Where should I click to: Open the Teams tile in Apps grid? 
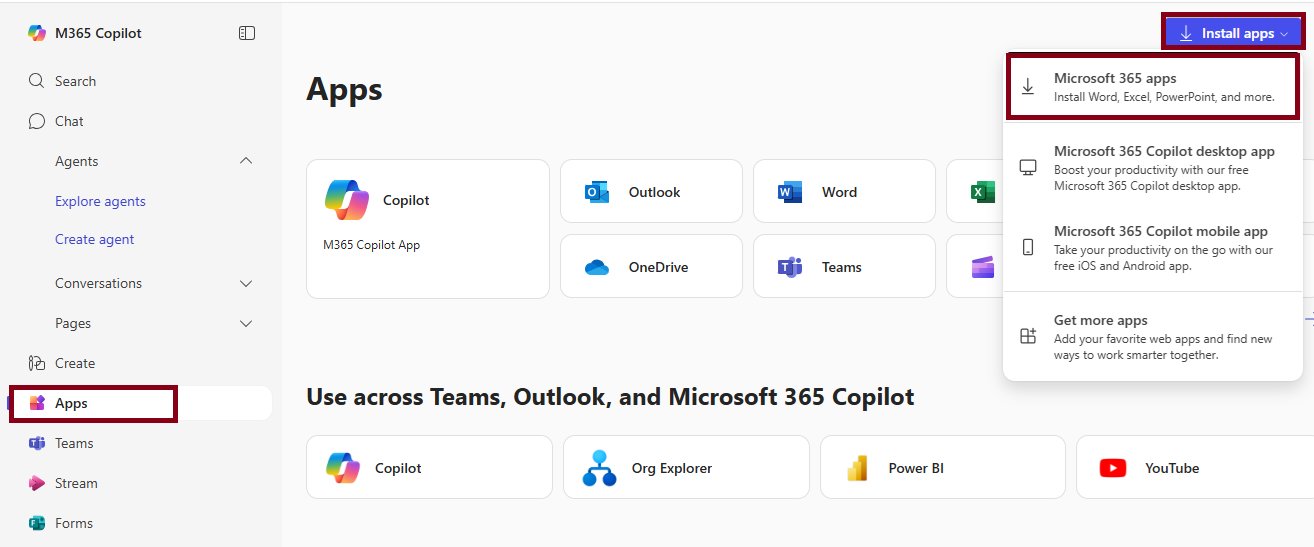pyautogui.click(x=843, y=266)
